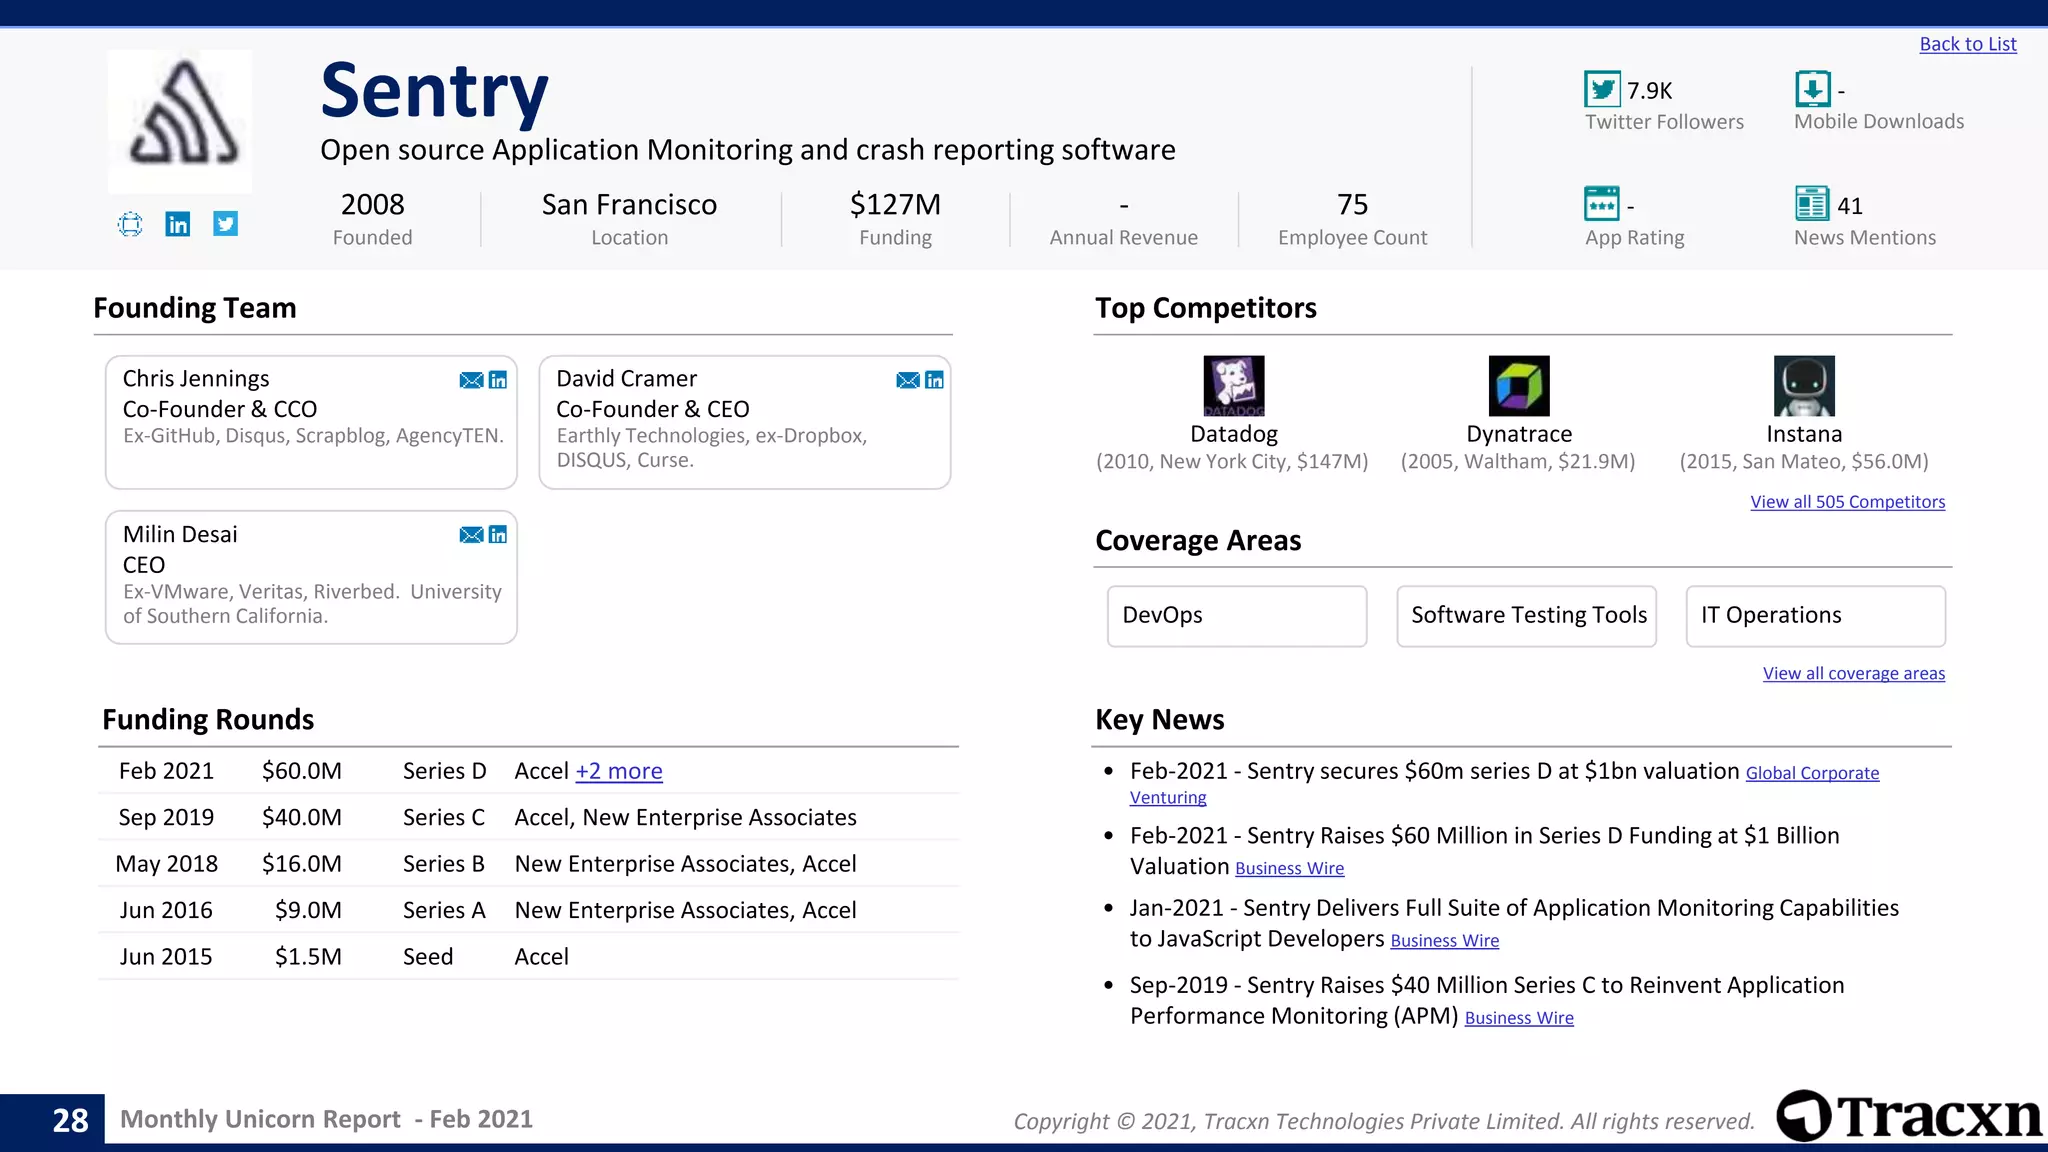Open View all coverage areas link
The image size is (2048, 1152).
pos(1854,674)
